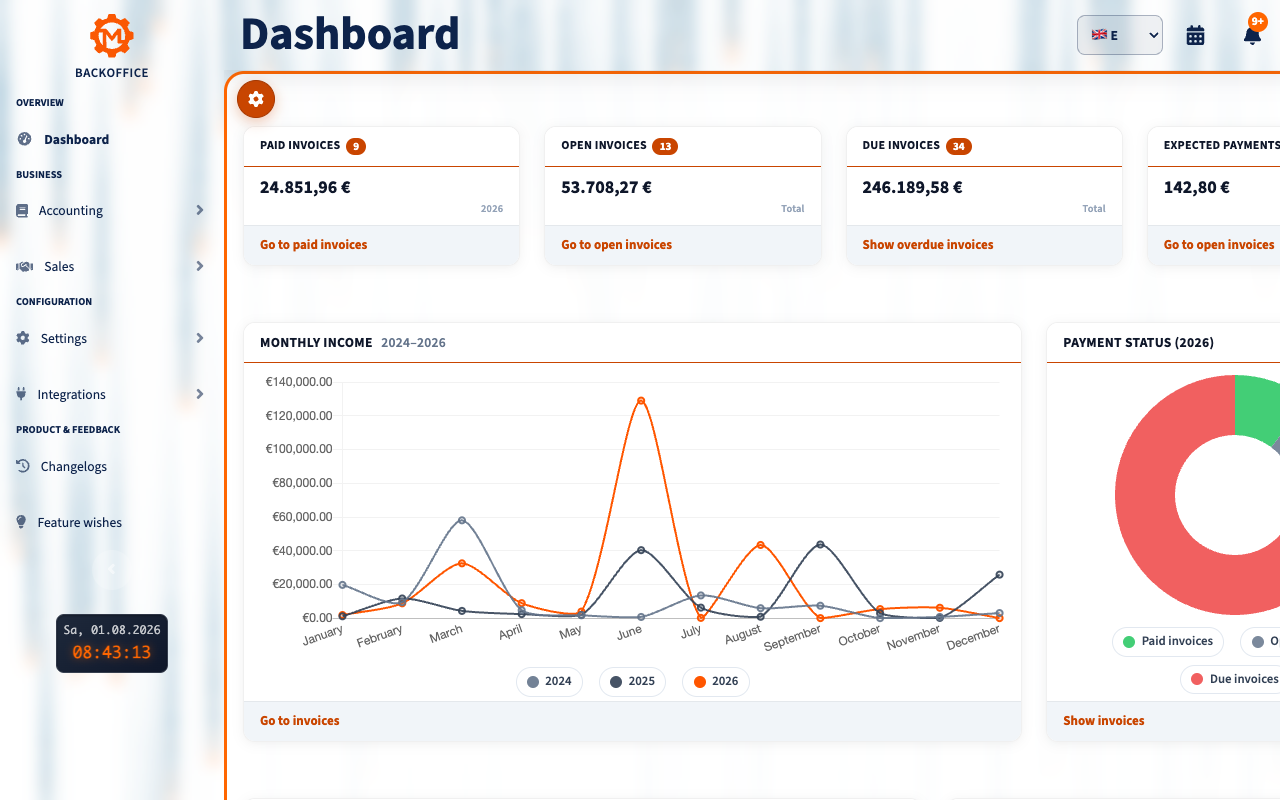Expand the Settings submenu chevron
This screenshot has width=1280, height=800.
200,338
